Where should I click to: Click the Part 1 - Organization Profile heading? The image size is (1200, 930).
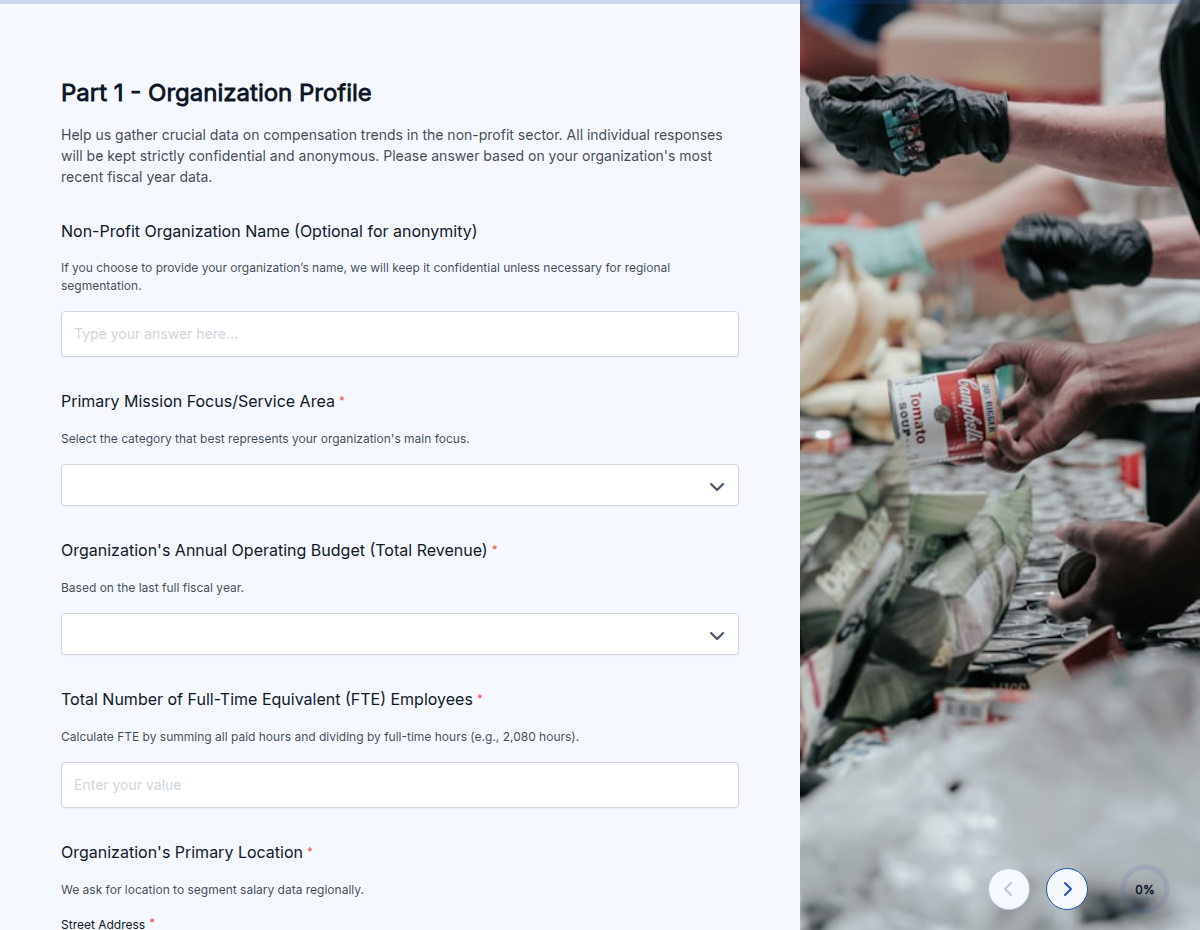click(216, 93)
